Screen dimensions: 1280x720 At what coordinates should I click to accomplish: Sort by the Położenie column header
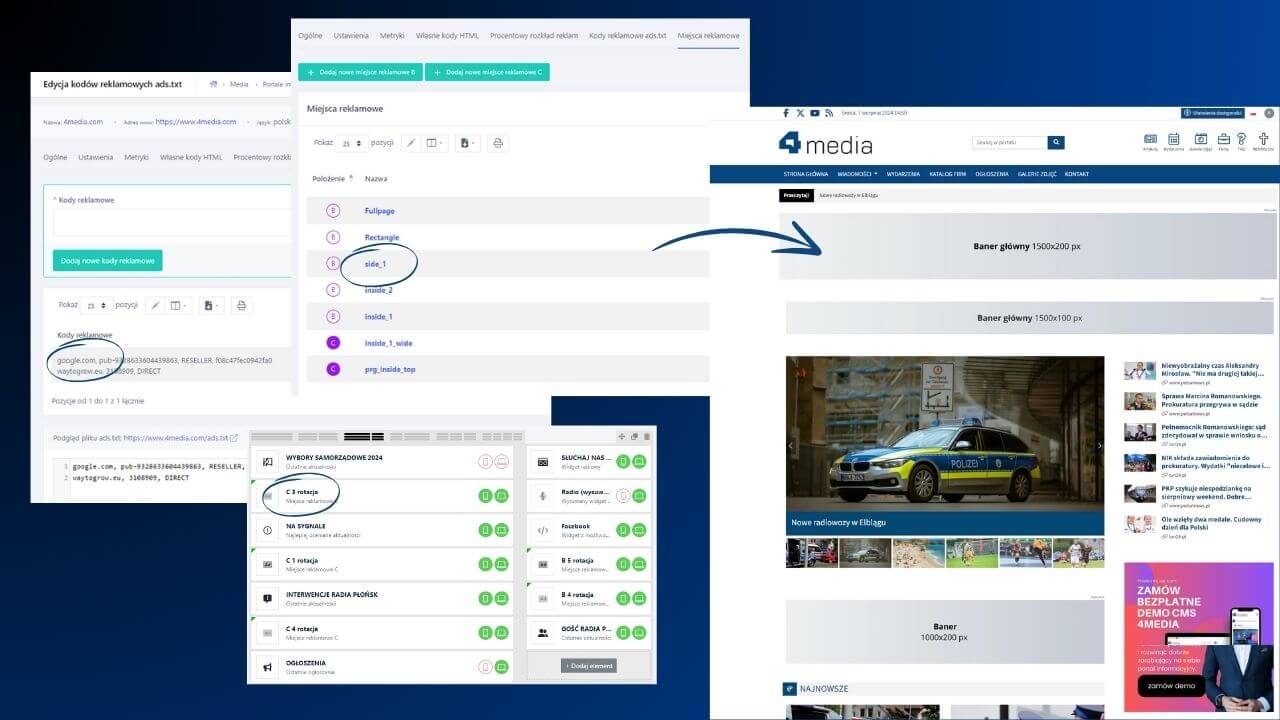[x=333, y=178]
